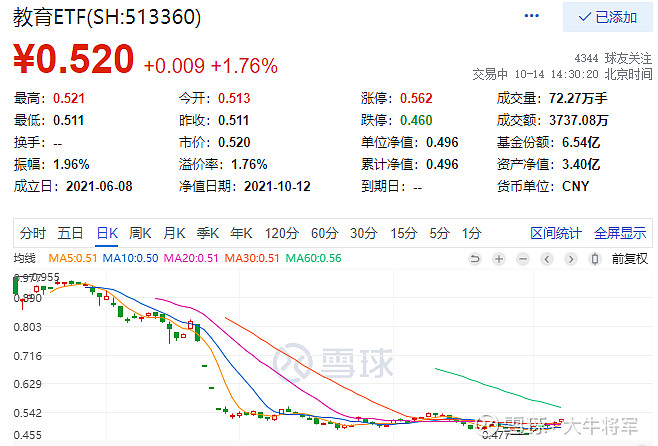
Task: Click the candlestick style icon
Action: [595, 259]
